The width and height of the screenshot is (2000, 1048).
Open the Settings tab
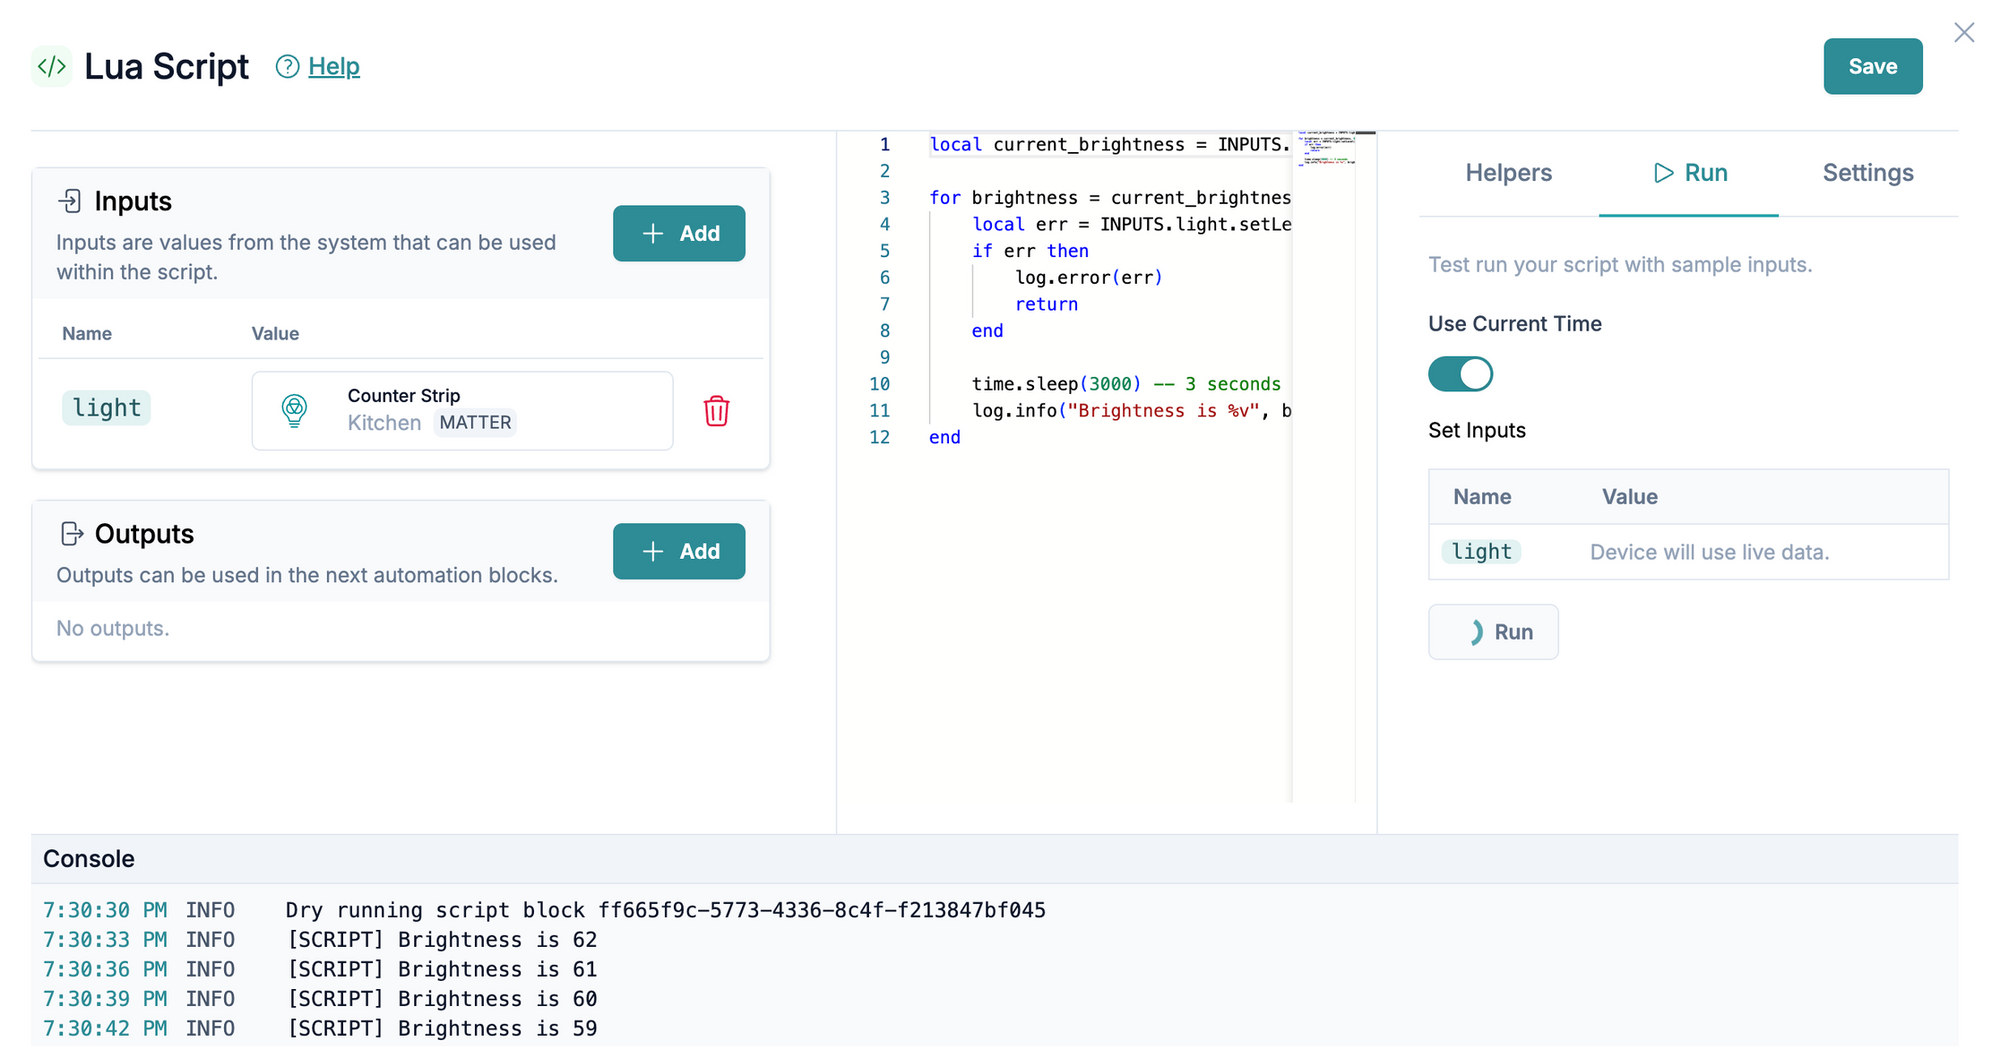1867,173
